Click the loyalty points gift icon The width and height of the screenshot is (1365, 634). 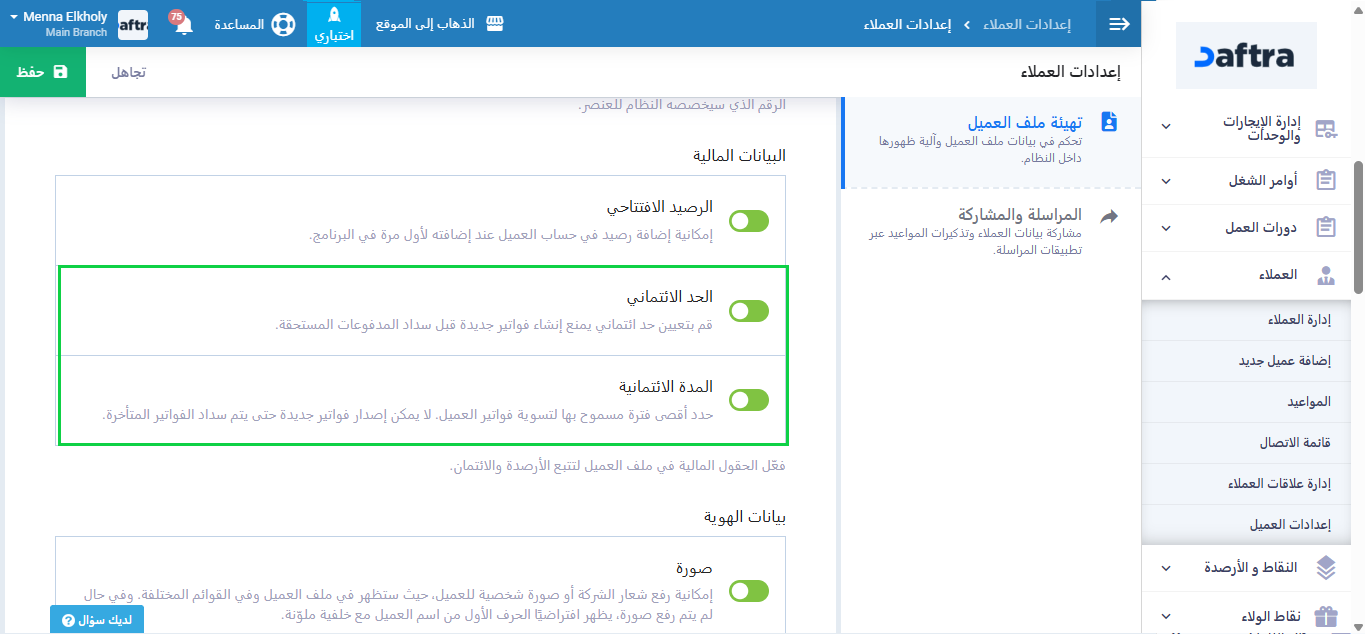point(1325,616)
